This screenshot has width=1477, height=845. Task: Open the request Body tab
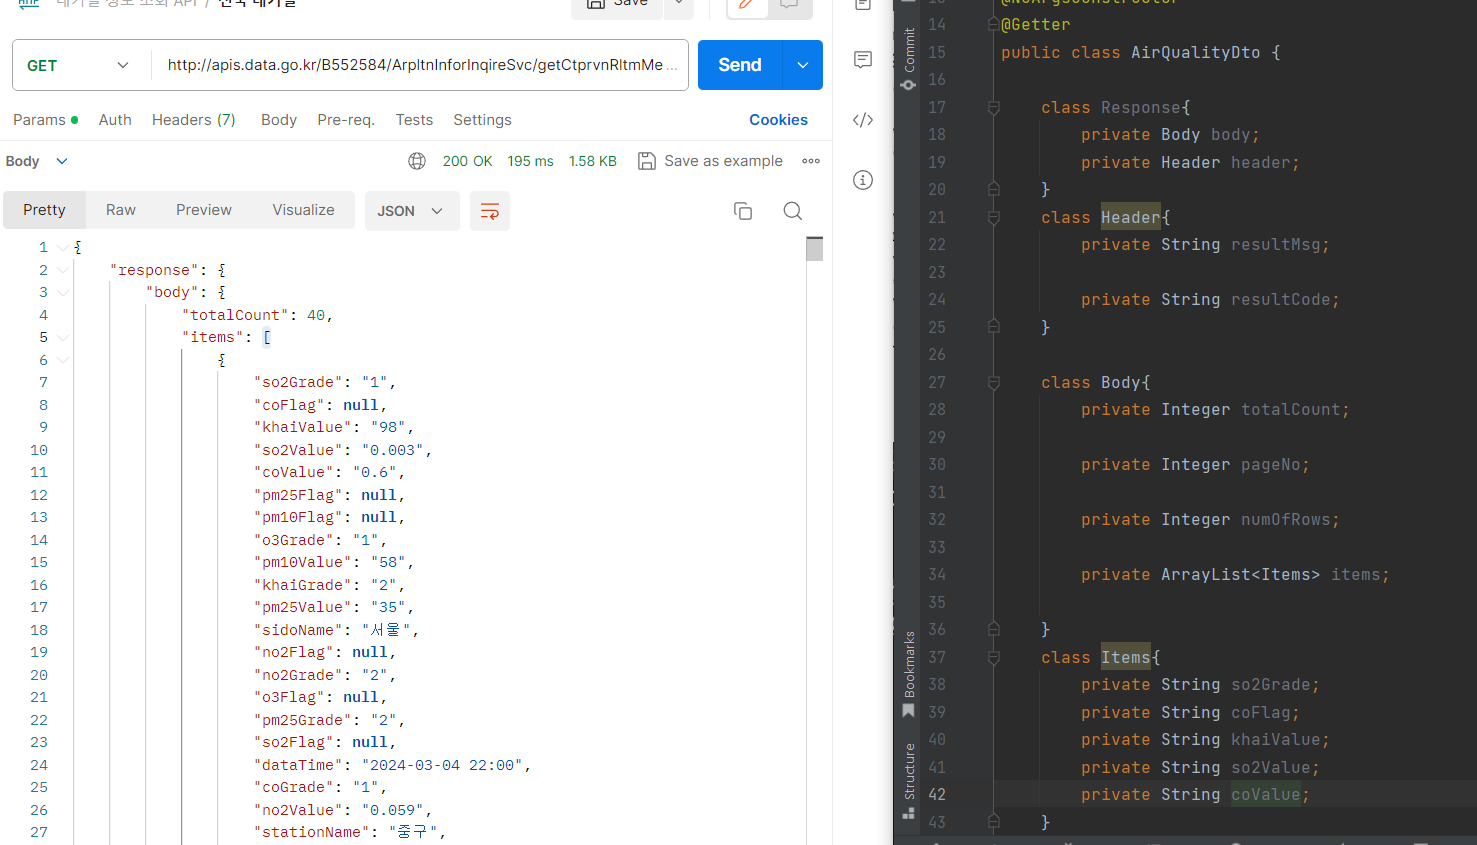point(279,120)
